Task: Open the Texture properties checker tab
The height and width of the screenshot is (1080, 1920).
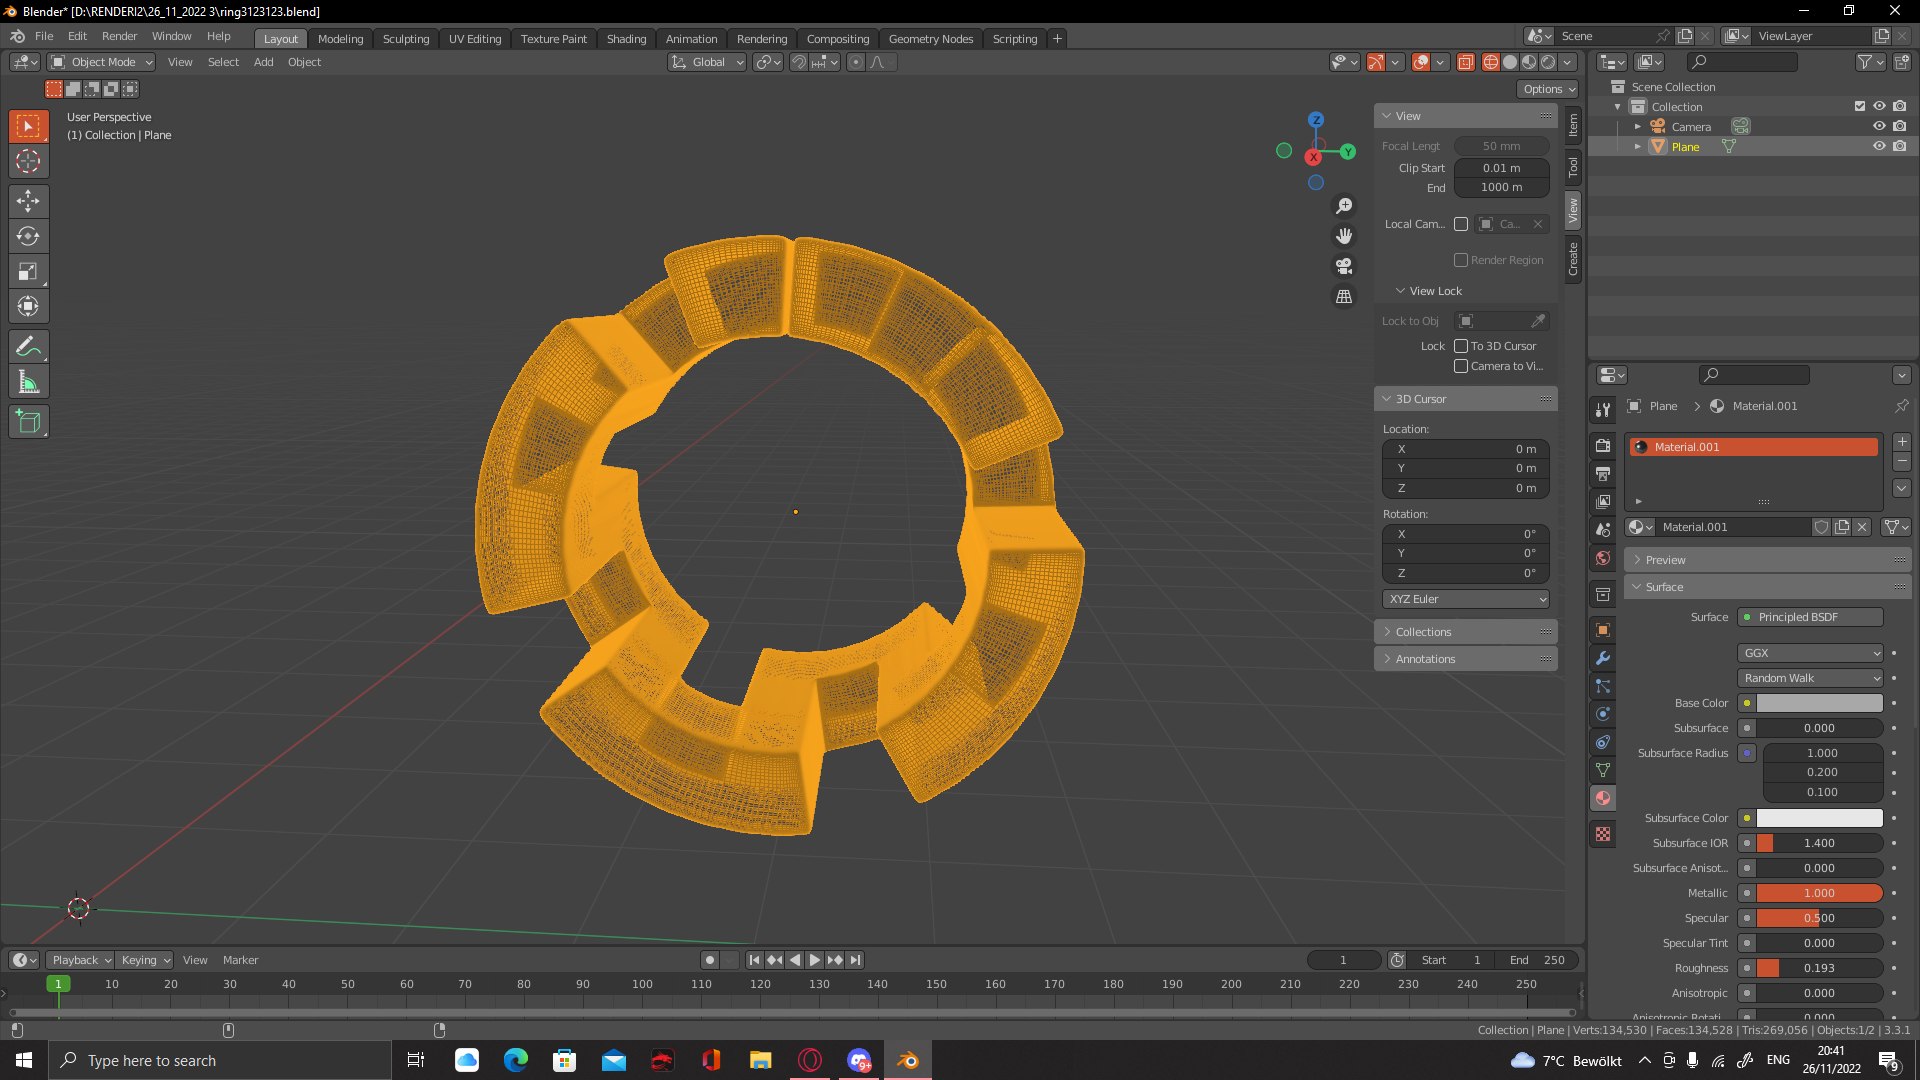Action: tap(1603, 834)
